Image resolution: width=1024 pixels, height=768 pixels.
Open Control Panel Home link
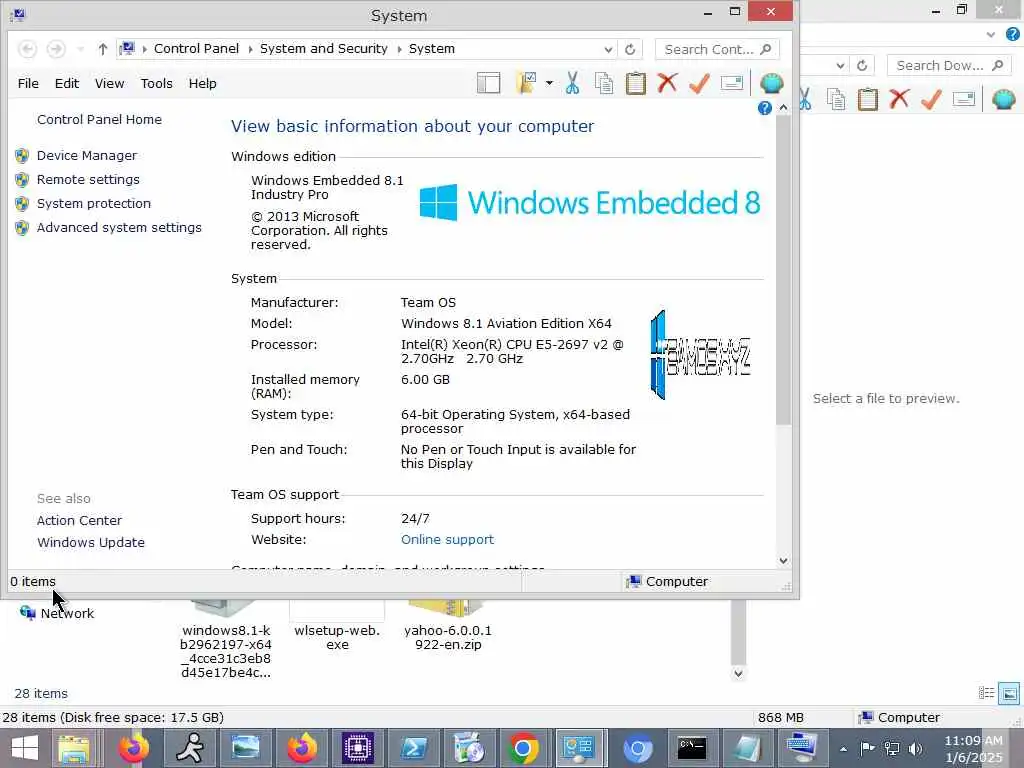coord(99,120)
